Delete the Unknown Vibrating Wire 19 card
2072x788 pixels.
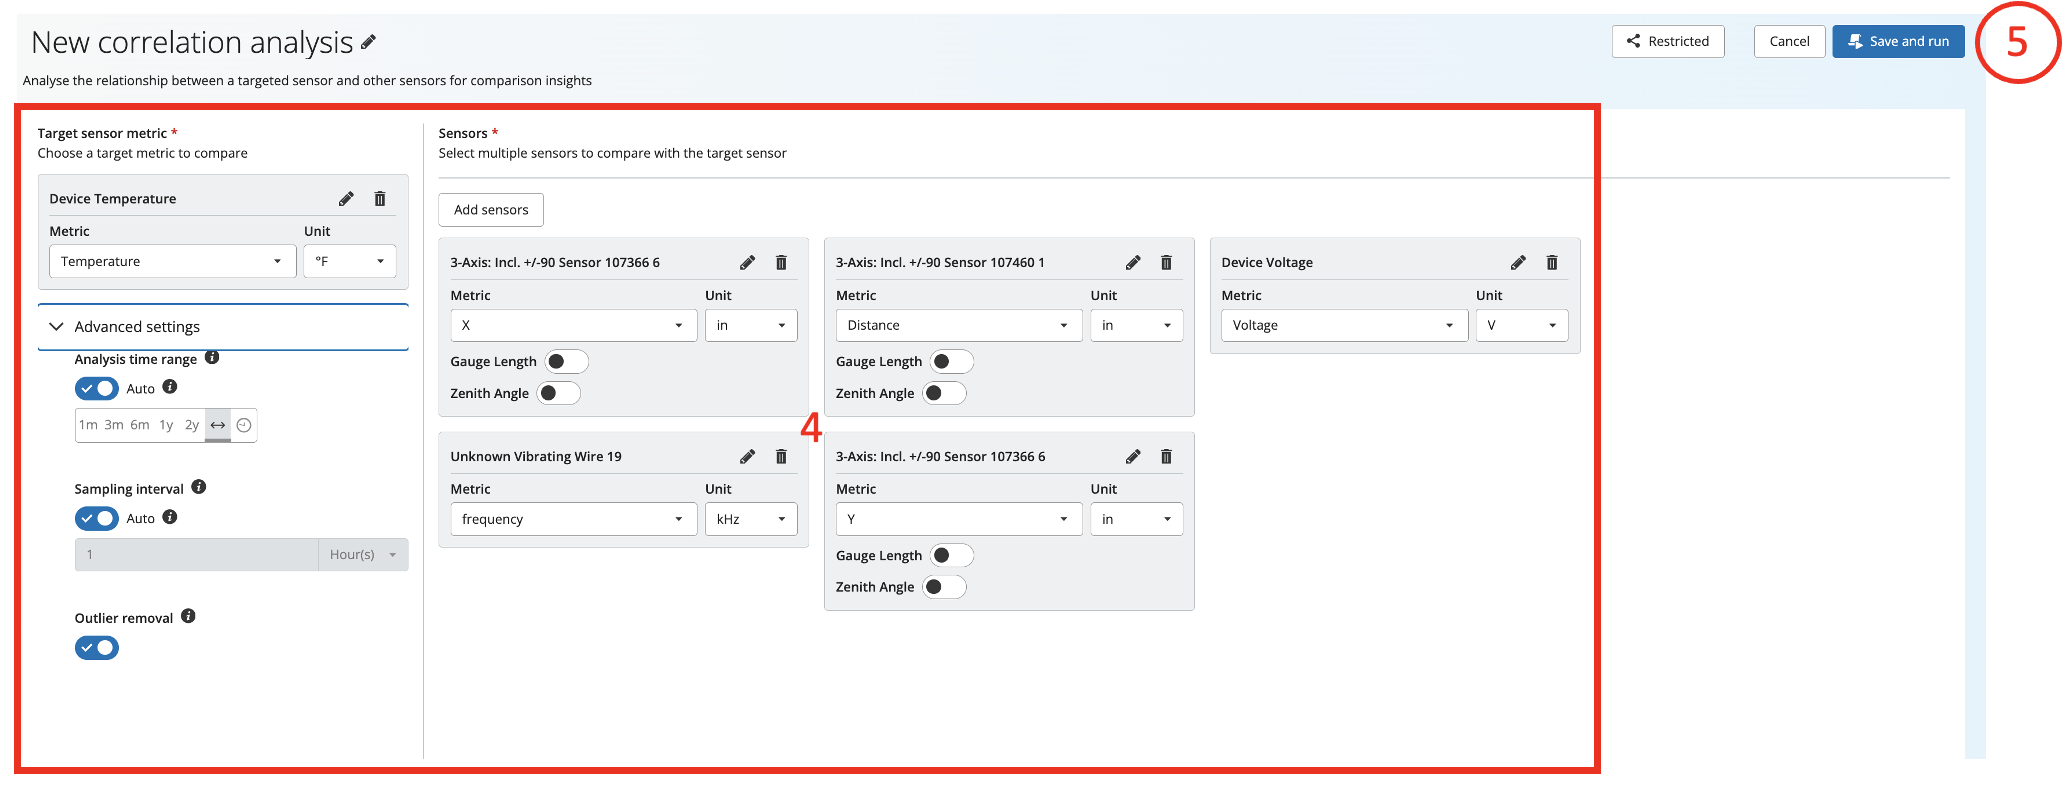[x=781, y=457]
